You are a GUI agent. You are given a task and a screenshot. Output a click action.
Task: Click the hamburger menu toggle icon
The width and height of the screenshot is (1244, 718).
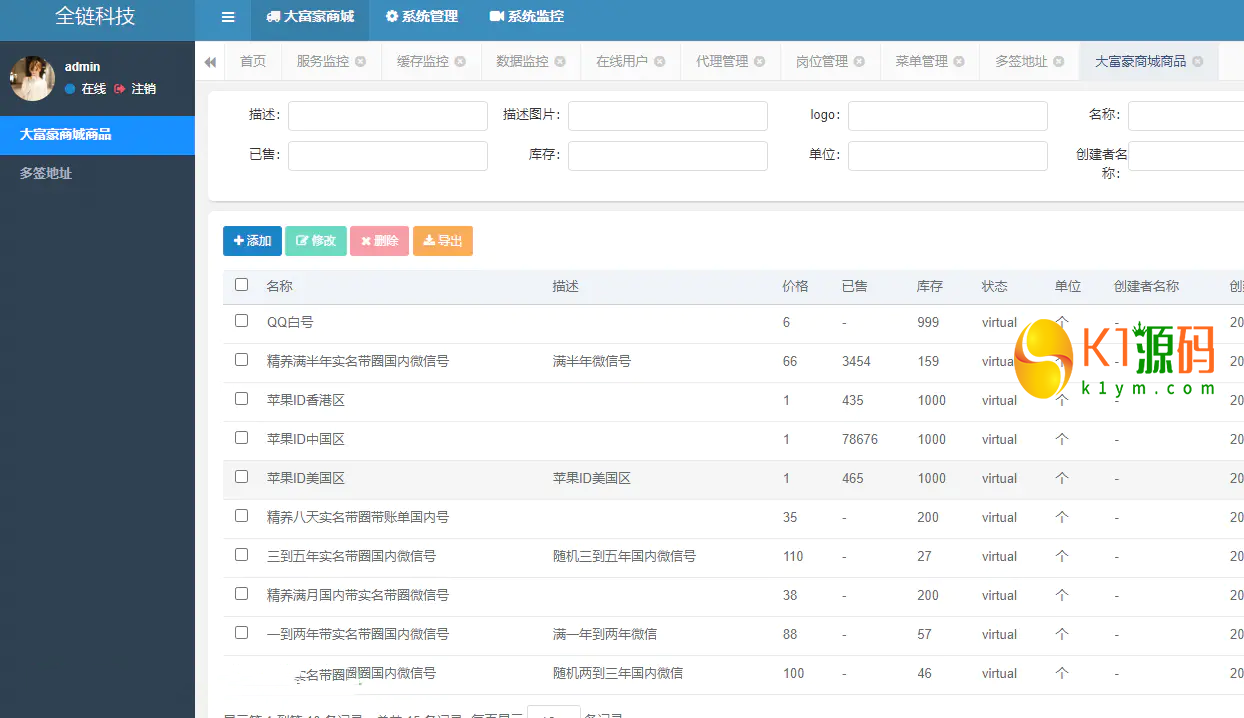[x=228, y=17]
